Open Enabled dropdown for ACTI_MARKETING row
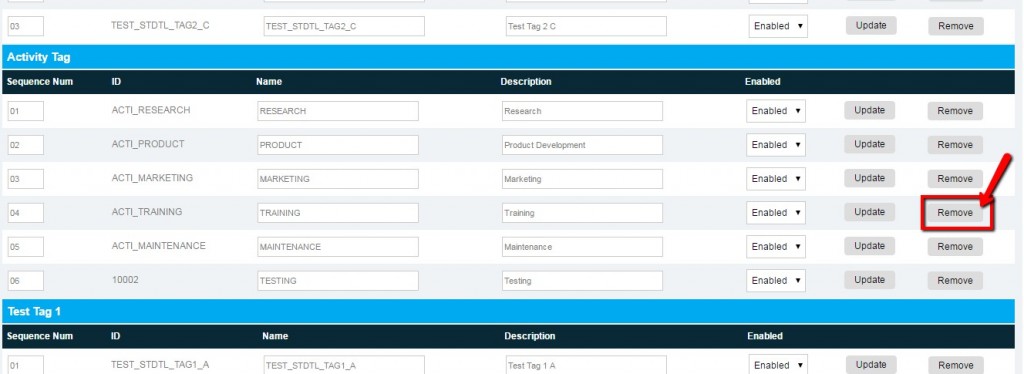The image size is (1024, 374). pos(776,179)
